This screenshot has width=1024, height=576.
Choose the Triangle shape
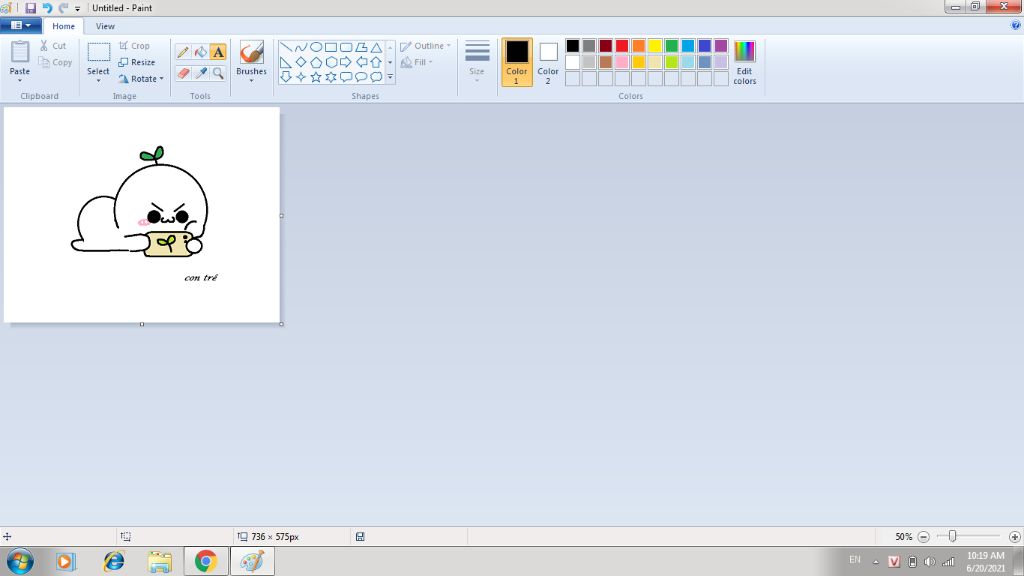pyautogui.click(x=376, y=47)
